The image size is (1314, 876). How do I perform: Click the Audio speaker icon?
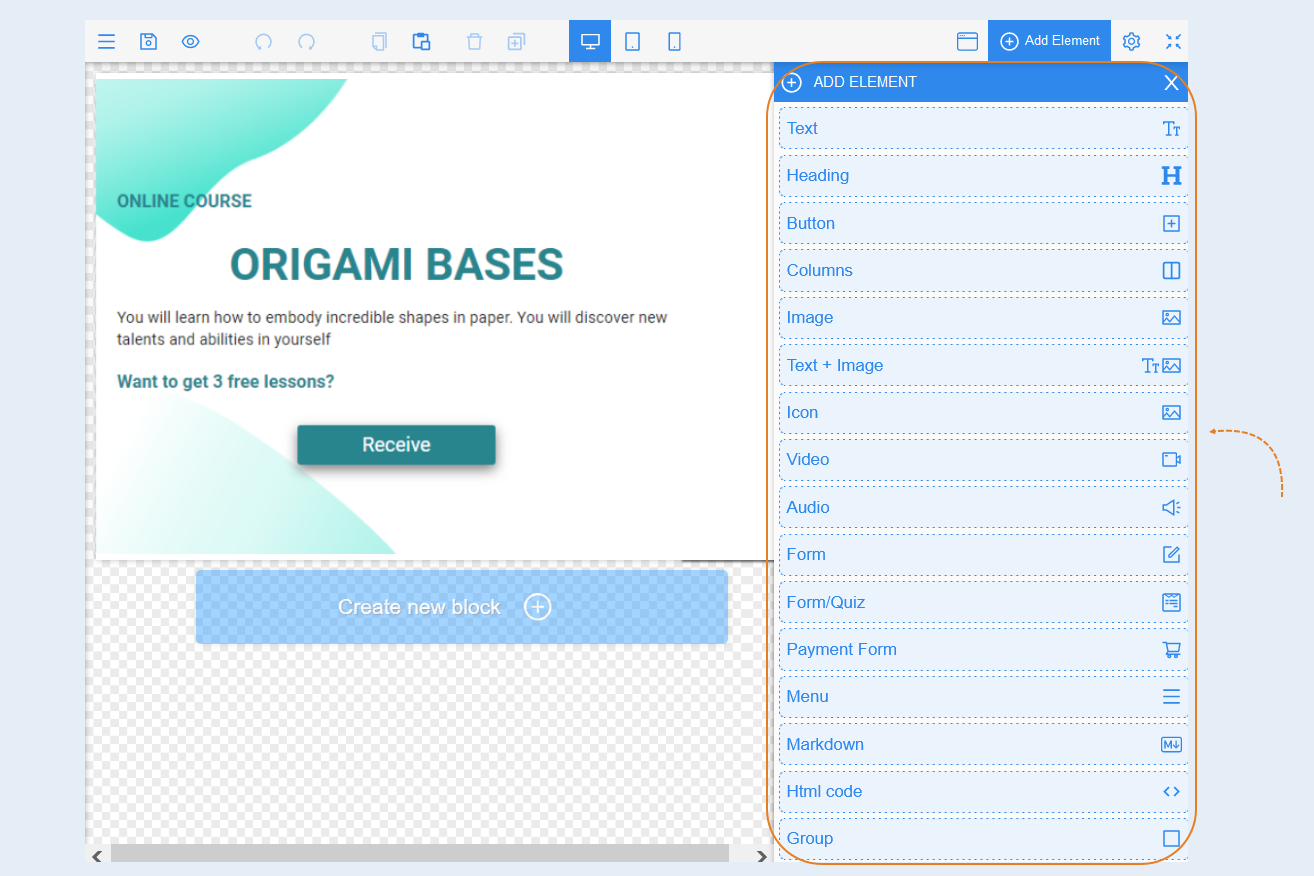click(x=1171, y=507)
